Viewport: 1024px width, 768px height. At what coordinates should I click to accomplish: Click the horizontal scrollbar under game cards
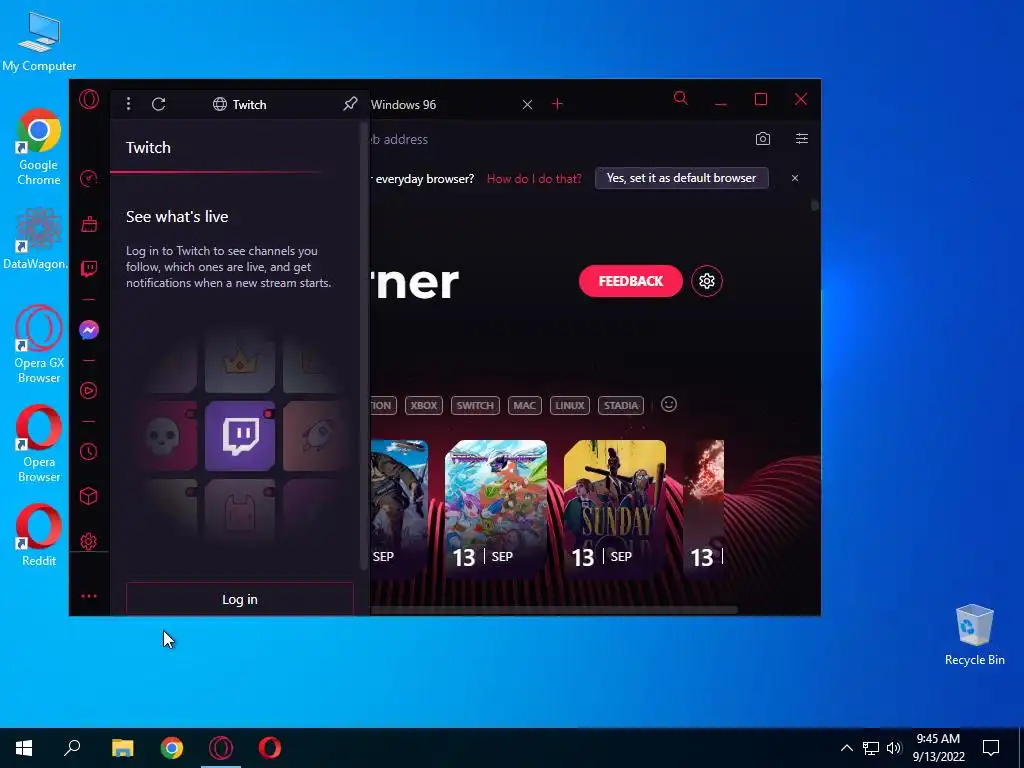pos(554,610)
